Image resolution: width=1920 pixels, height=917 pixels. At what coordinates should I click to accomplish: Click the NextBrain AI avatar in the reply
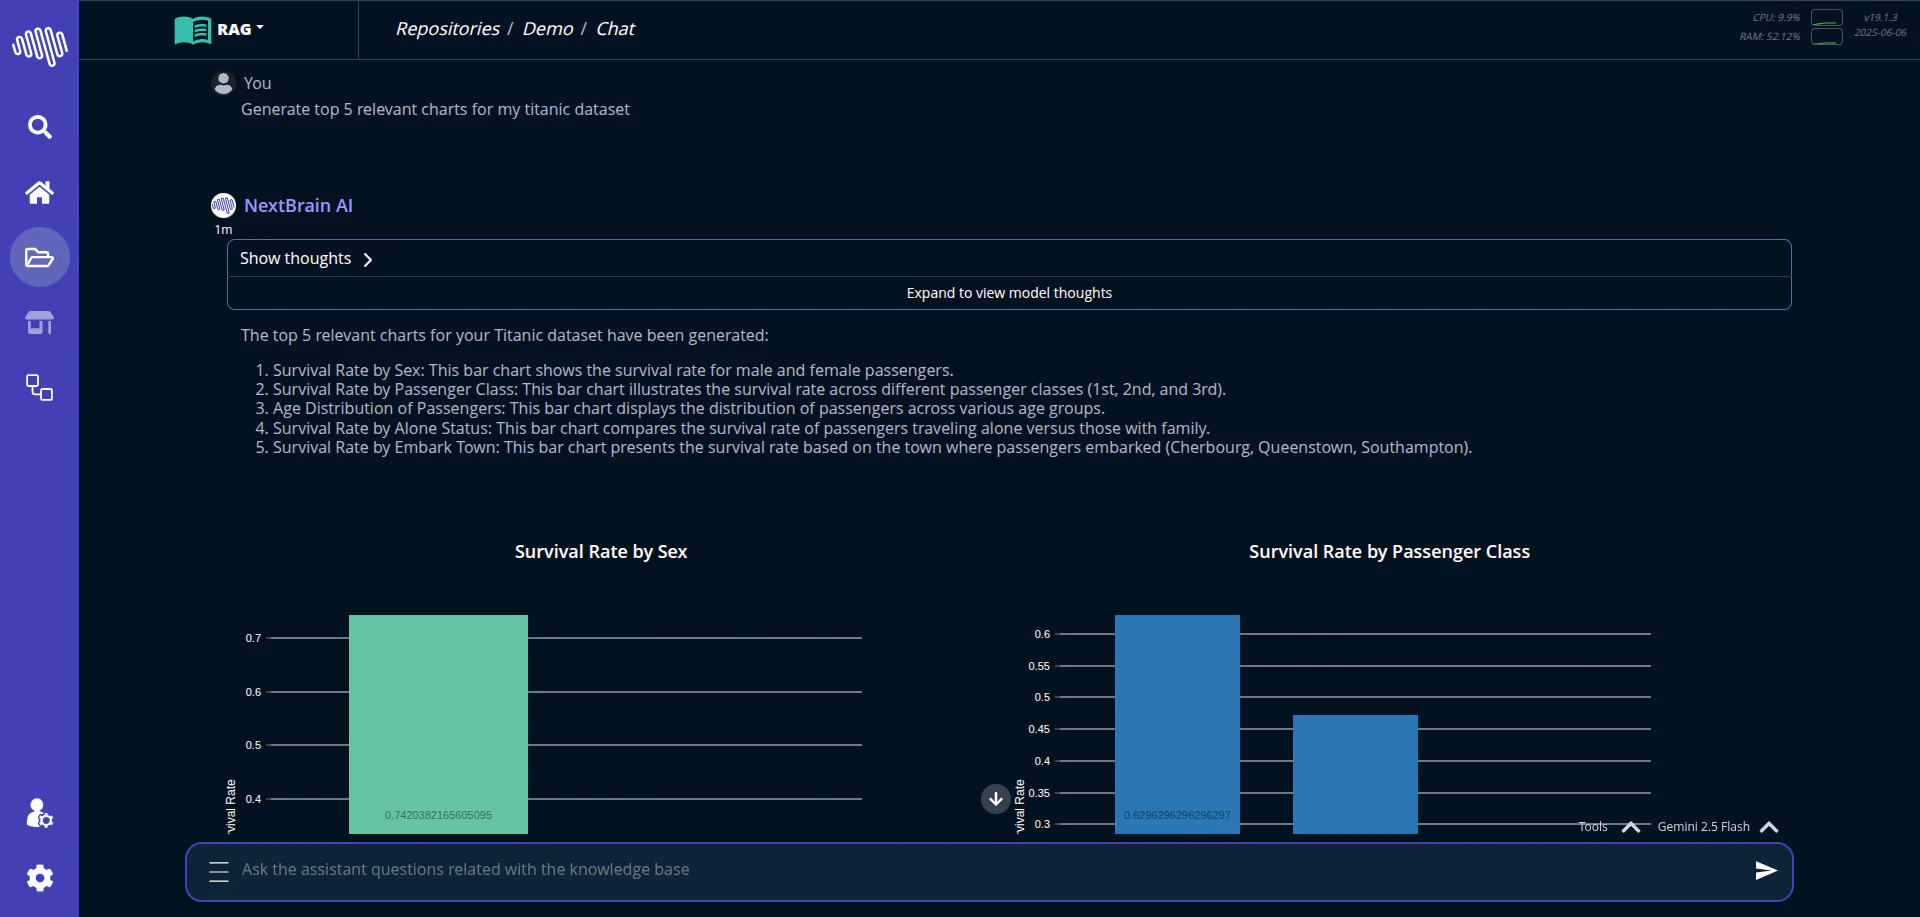(x=223, y=204)
